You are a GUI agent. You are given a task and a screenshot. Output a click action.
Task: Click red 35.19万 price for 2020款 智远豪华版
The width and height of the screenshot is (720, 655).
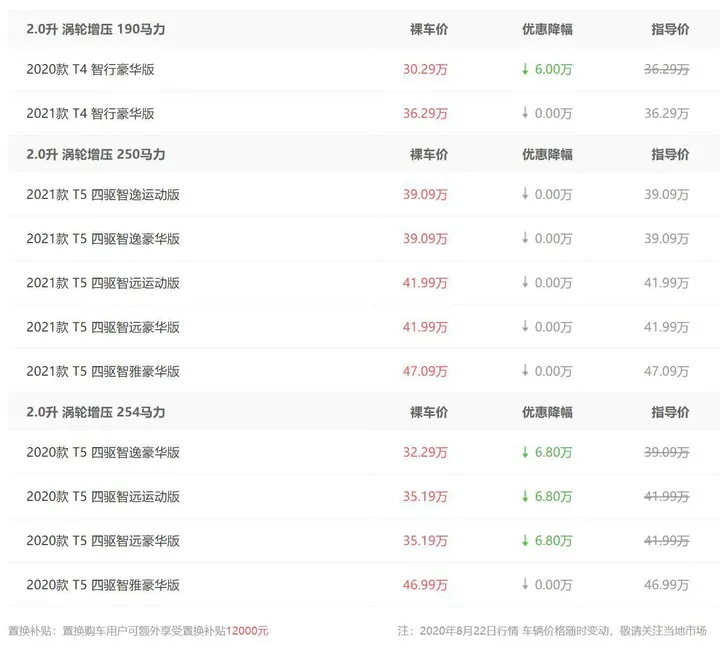coord(425,541)
